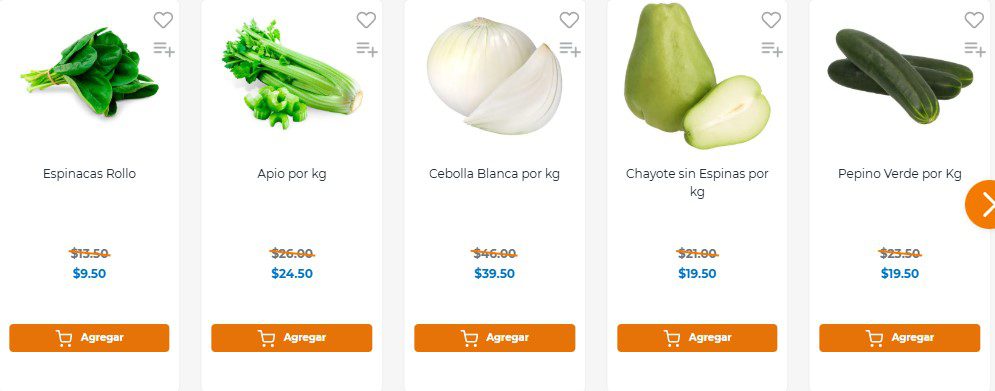Click Agregar for Espinacas Rollo
Screen dimensions: 995x391
[x=89, y=338]
